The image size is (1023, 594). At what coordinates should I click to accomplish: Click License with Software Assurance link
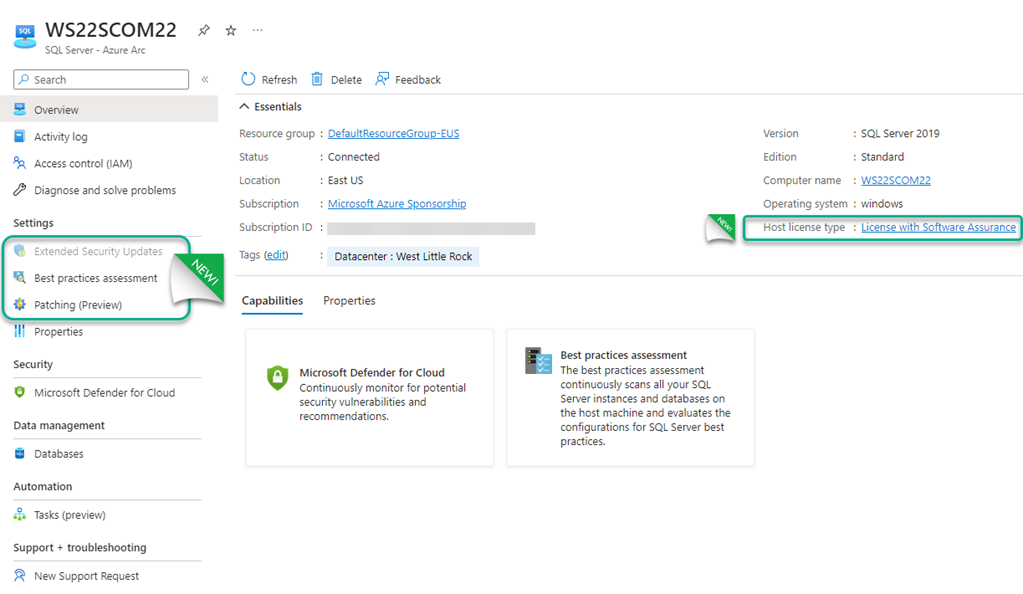(938, 228)
